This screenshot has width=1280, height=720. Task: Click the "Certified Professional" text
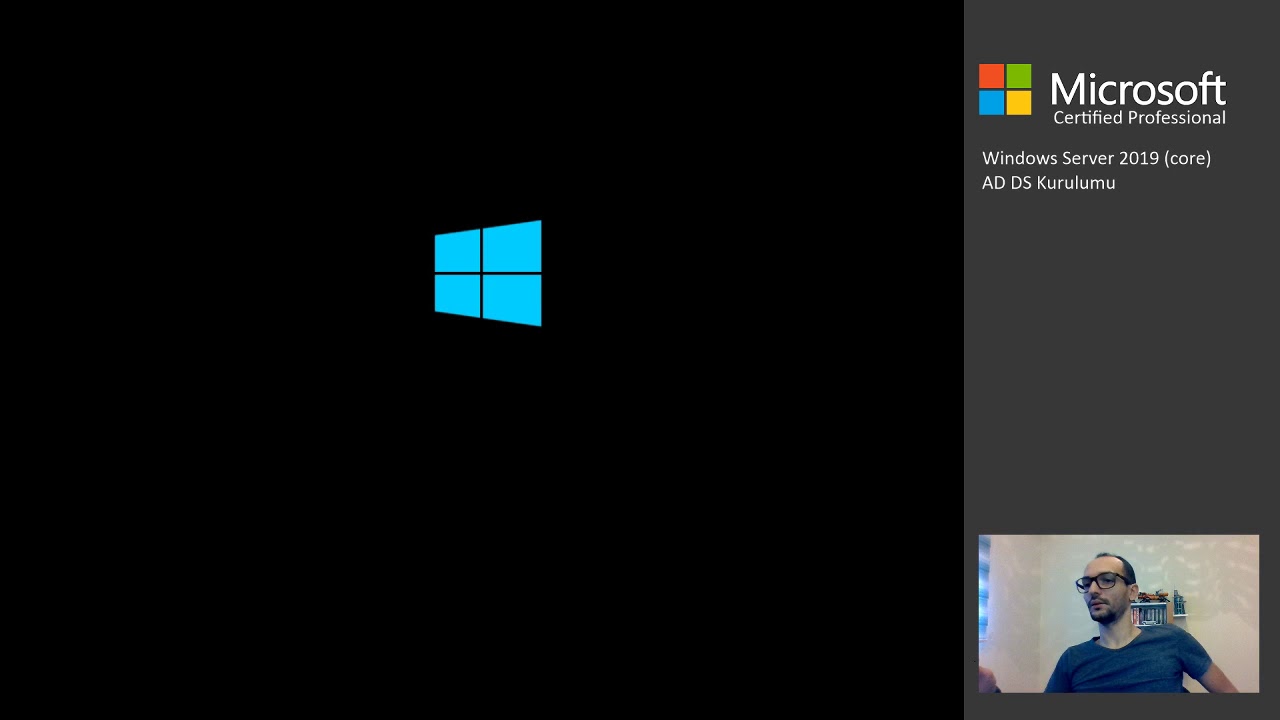coord(1139,118)
